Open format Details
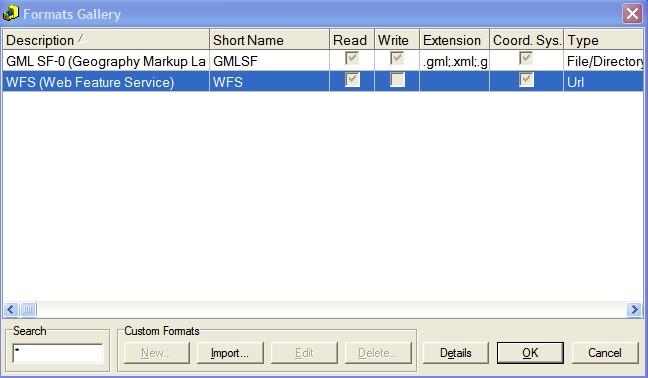 456,353
